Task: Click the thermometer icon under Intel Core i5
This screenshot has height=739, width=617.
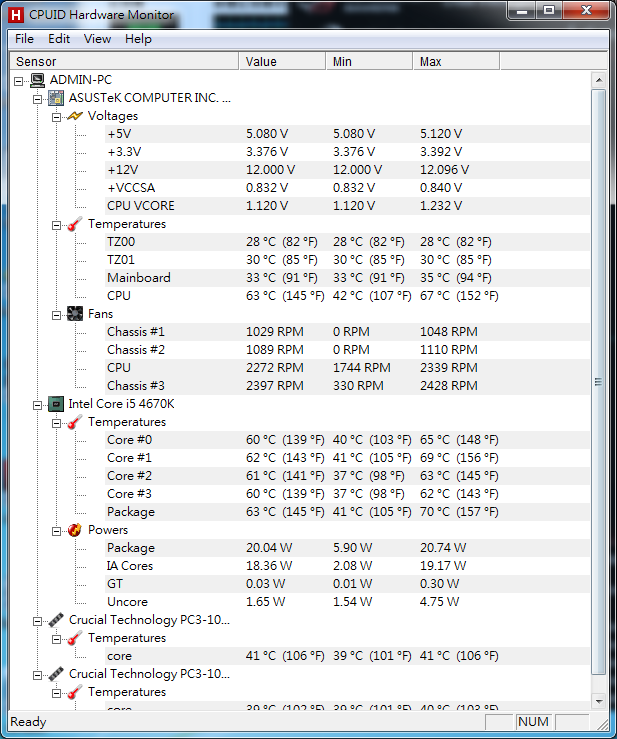Action: pyautogui.click(x=75, y=422)
